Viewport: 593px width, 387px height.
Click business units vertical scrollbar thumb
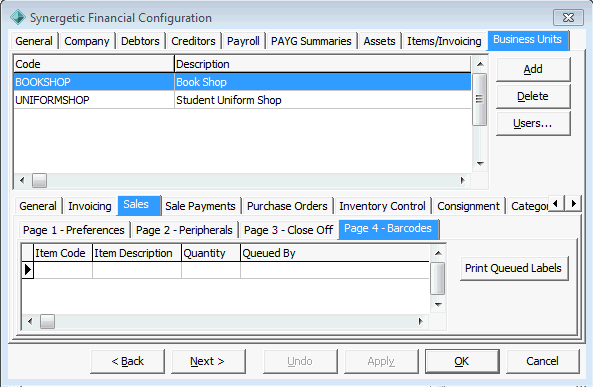point(480,99)
